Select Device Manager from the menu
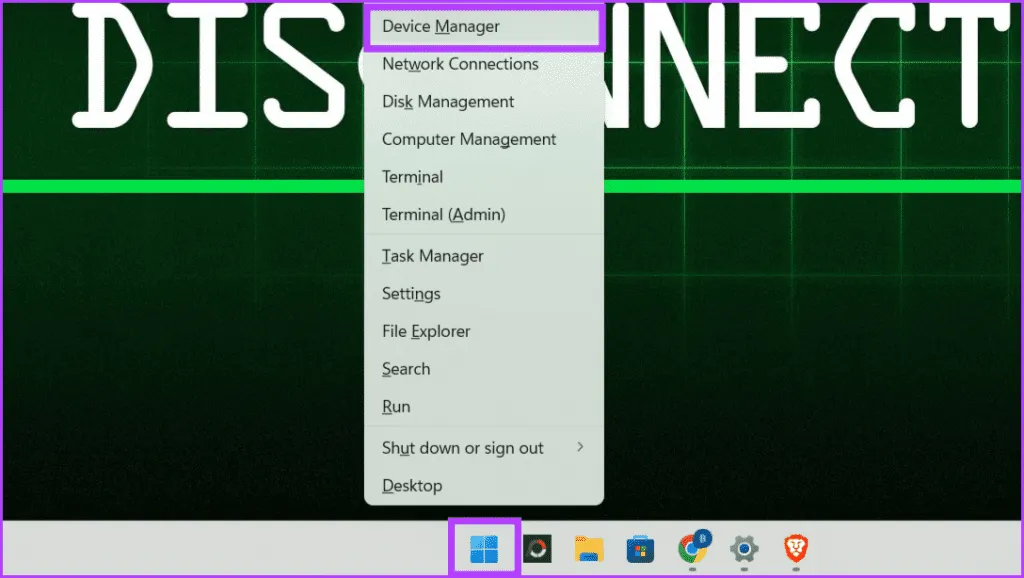Image resolution: width=1024 pixels, height=578 pixels. click(x=441, y=26)
